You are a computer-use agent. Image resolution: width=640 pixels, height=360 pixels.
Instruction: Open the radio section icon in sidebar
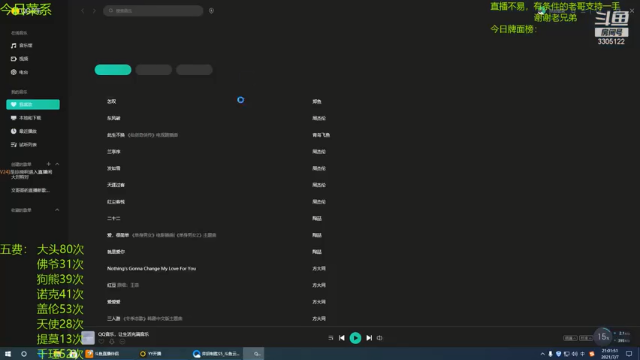(x=13, y=72)
